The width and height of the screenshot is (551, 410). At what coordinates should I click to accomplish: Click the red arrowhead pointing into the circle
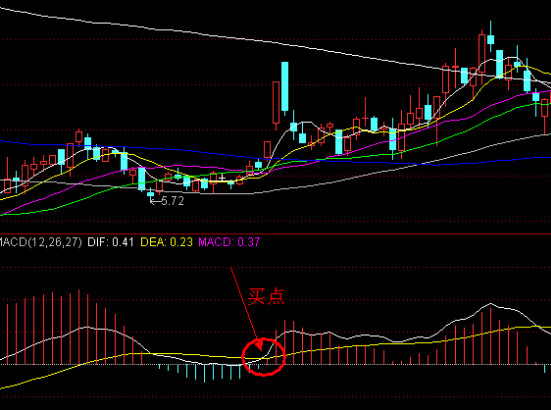[259, 344]
